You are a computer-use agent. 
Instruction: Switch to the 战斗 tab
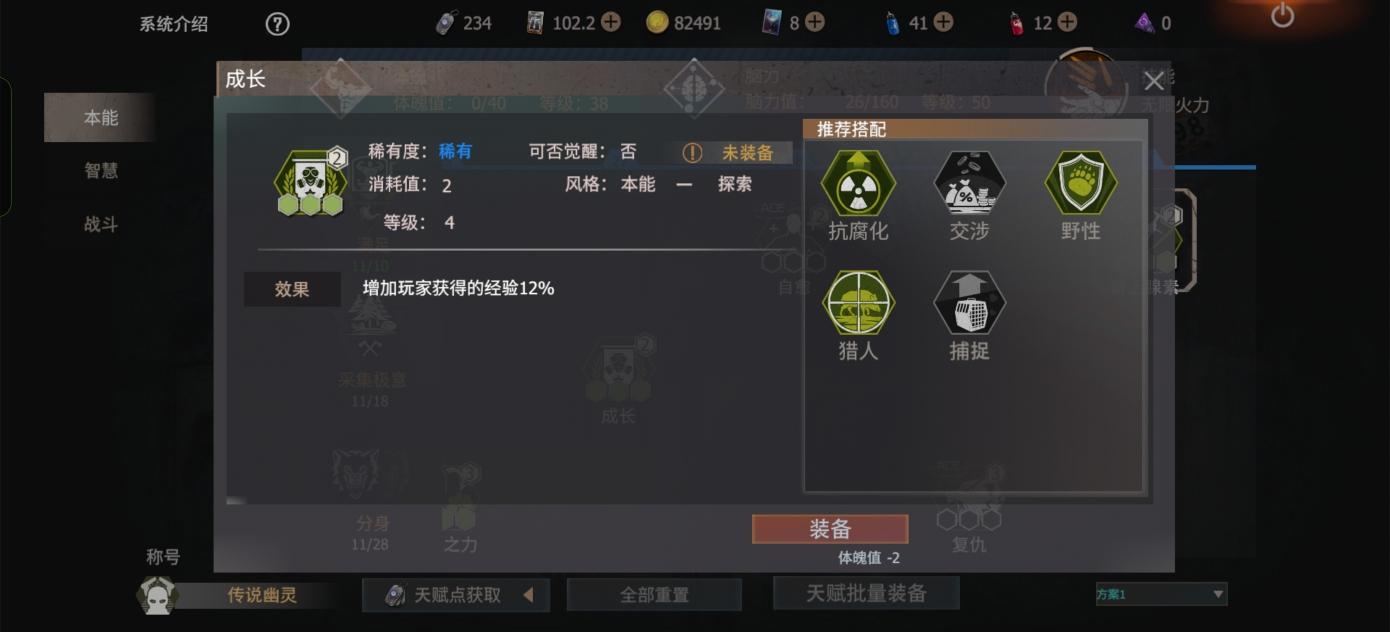point(100,225)
